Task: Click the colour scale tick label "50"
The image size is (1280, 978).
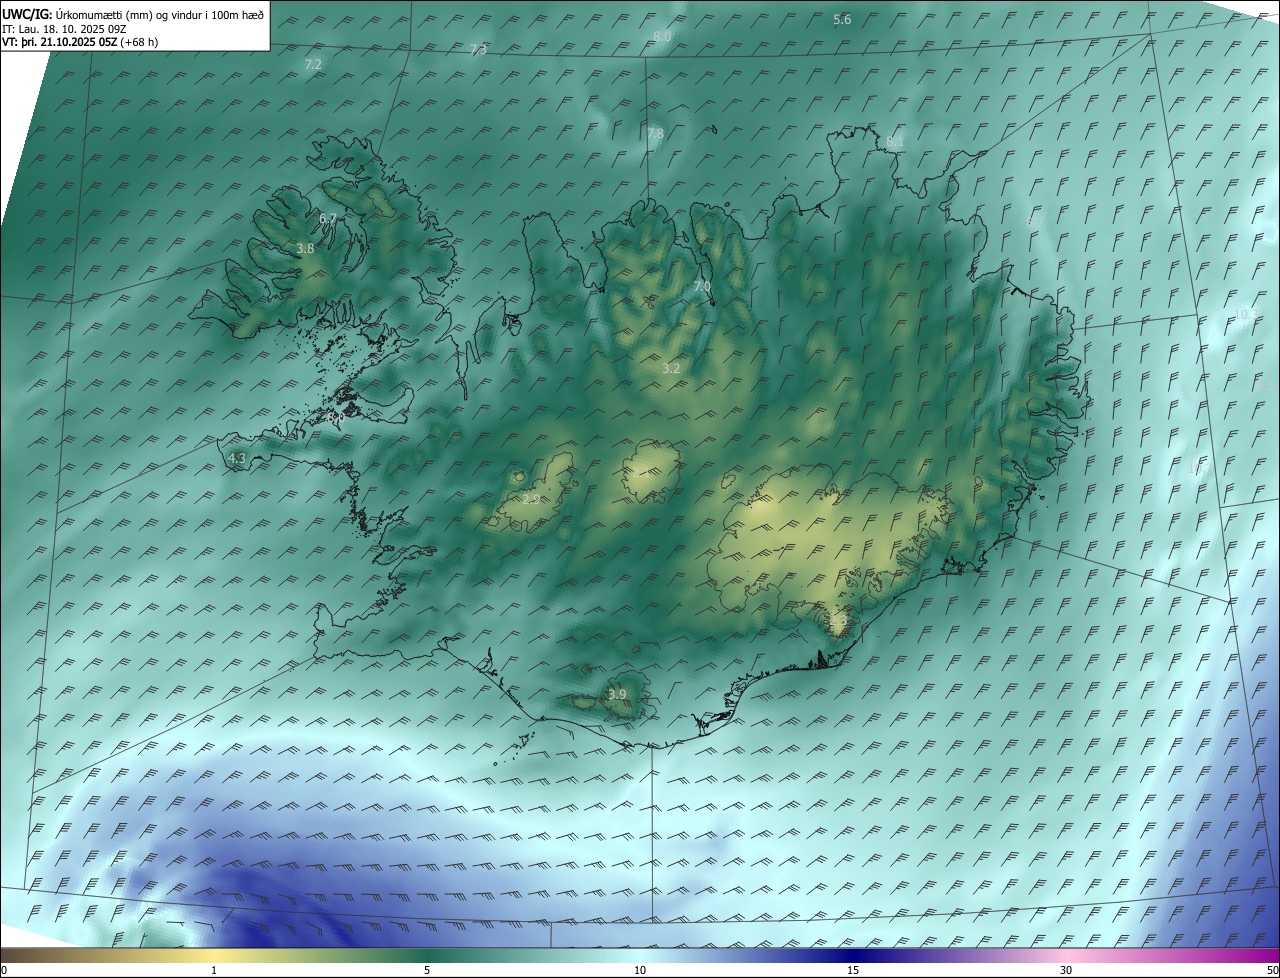Action: point(1272,970)
